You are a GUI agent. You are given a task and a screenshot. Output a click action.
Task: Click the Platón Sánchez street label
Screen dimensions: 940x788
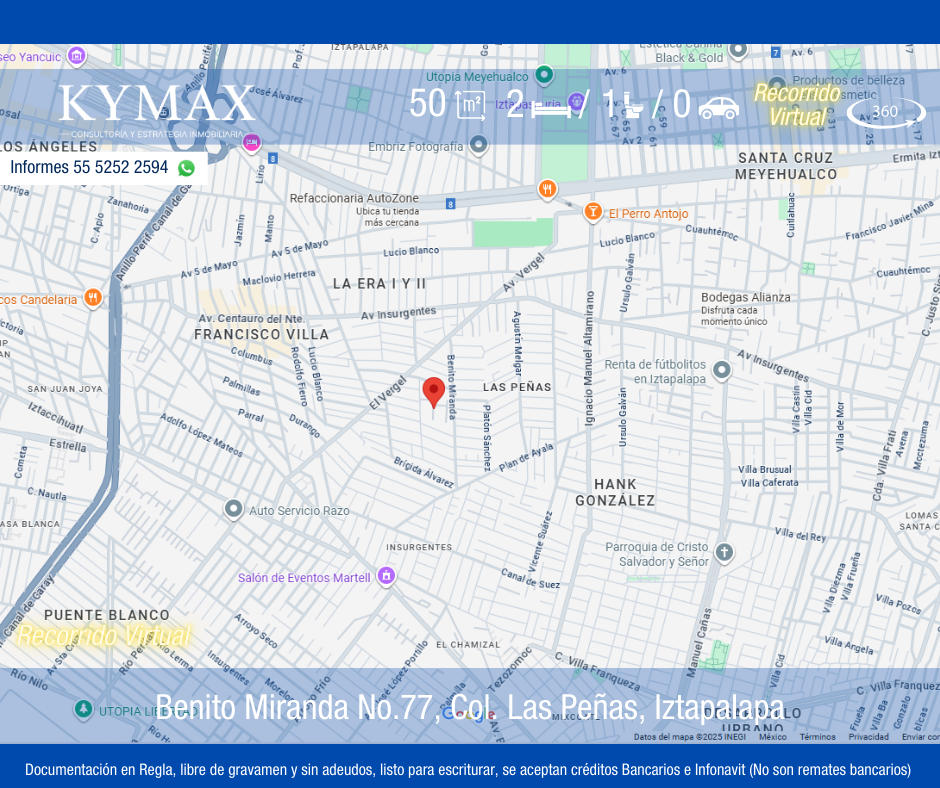click(487, 438)
